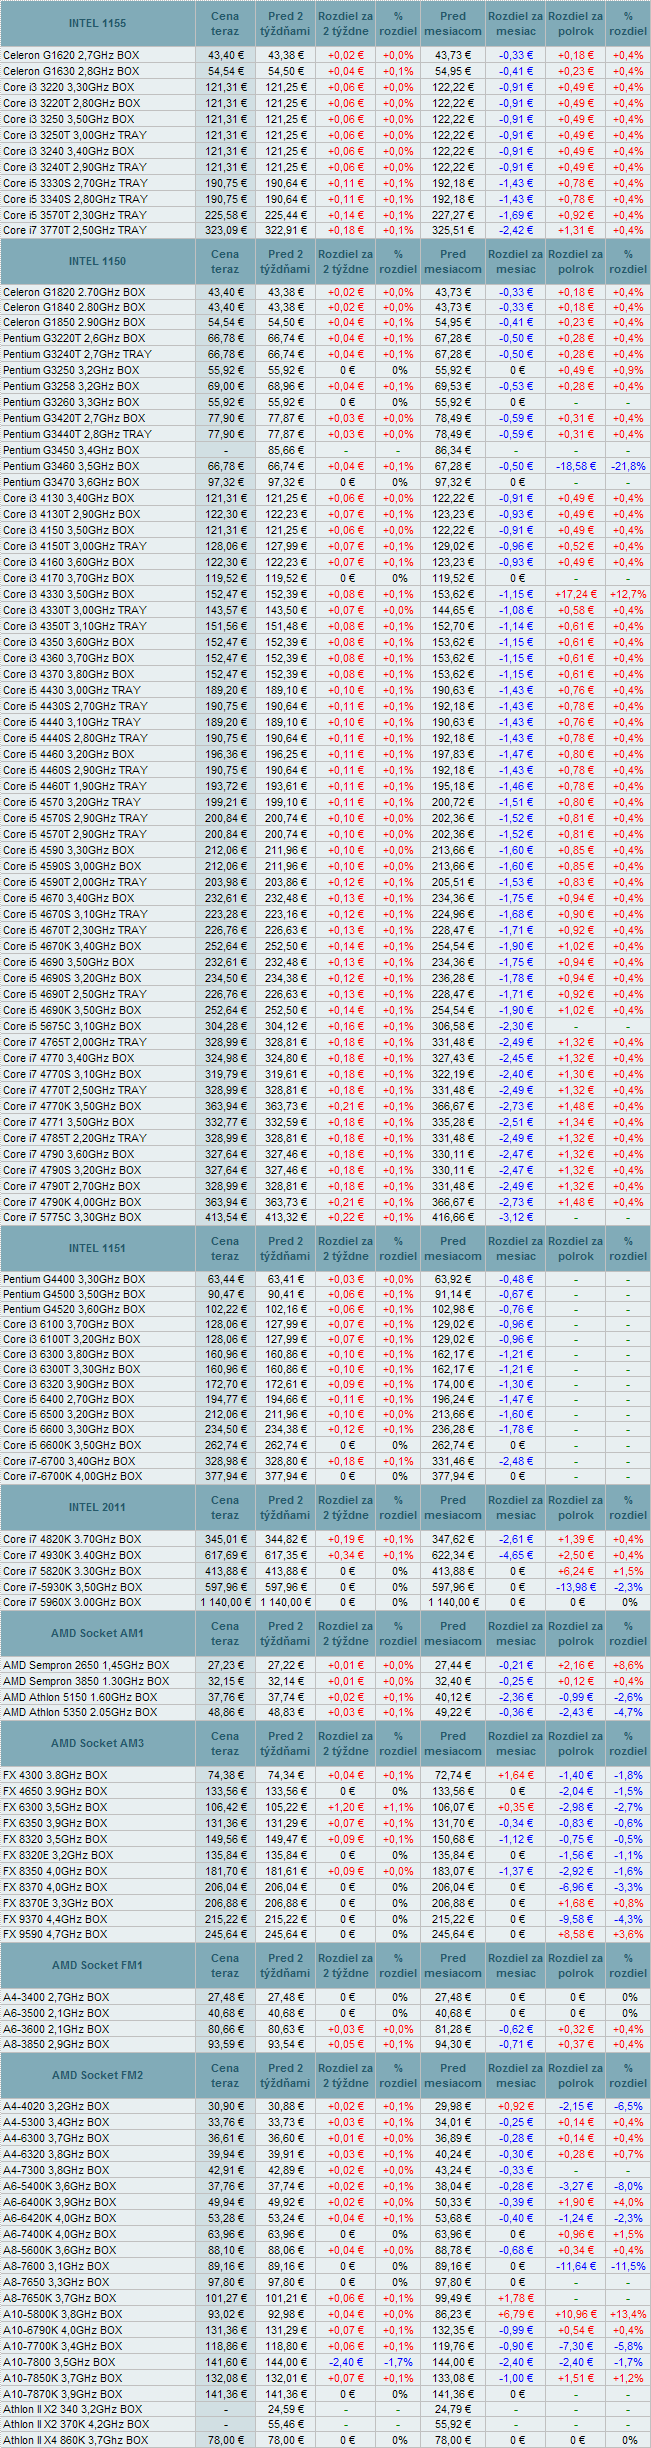651x2448 pixels.
Task: Click the +17,24 € value in Core i3 4330 row
Action: click(x=576, y=594)
